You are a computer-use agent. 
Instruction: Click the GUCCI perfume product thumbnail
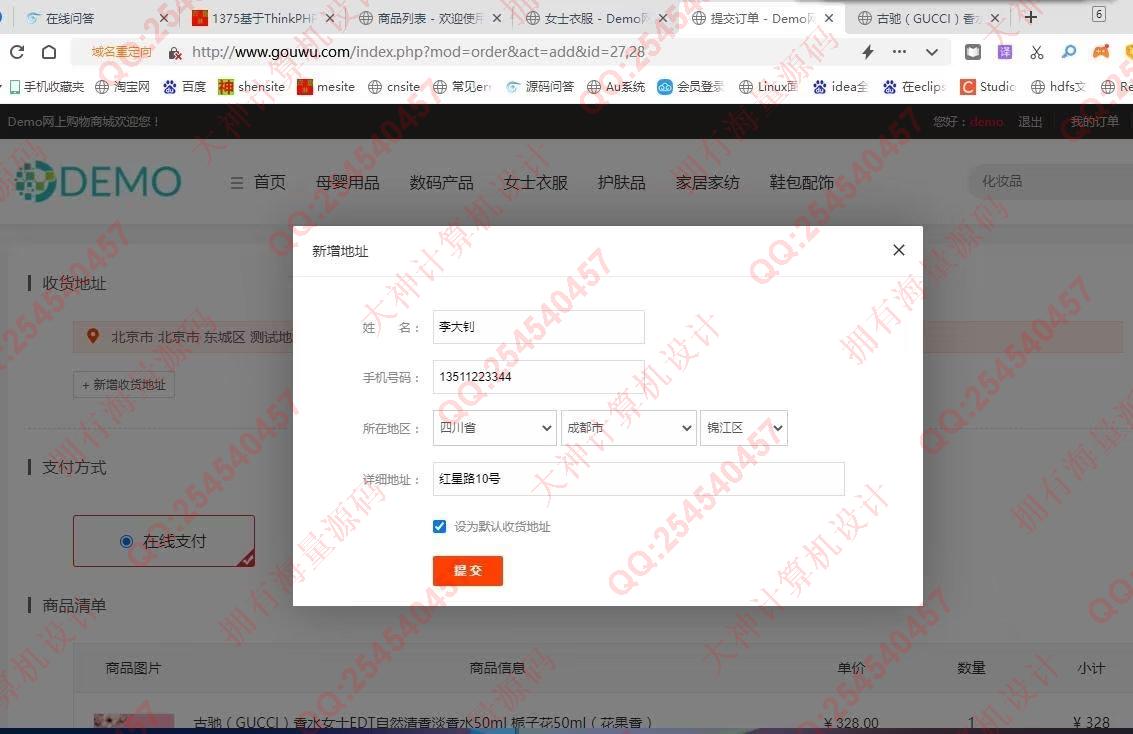point(134,720)
